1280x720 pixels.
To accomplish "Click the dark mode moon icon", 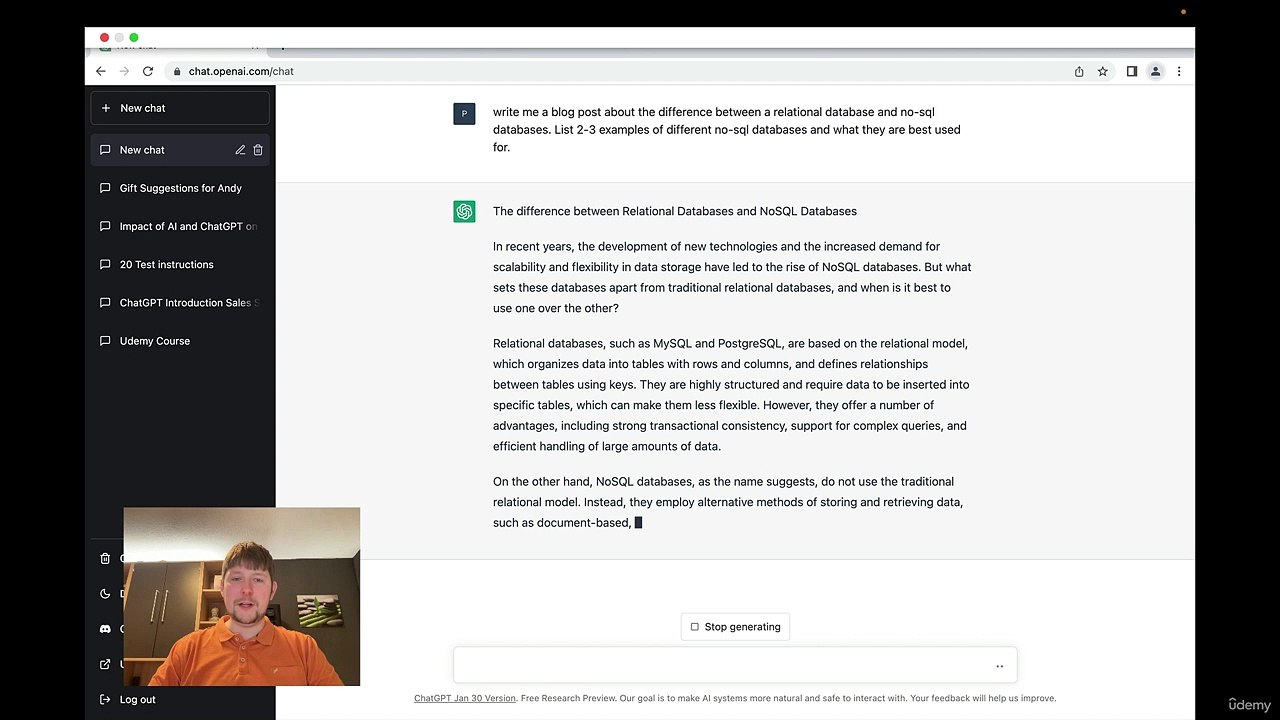I will (105, 594).
